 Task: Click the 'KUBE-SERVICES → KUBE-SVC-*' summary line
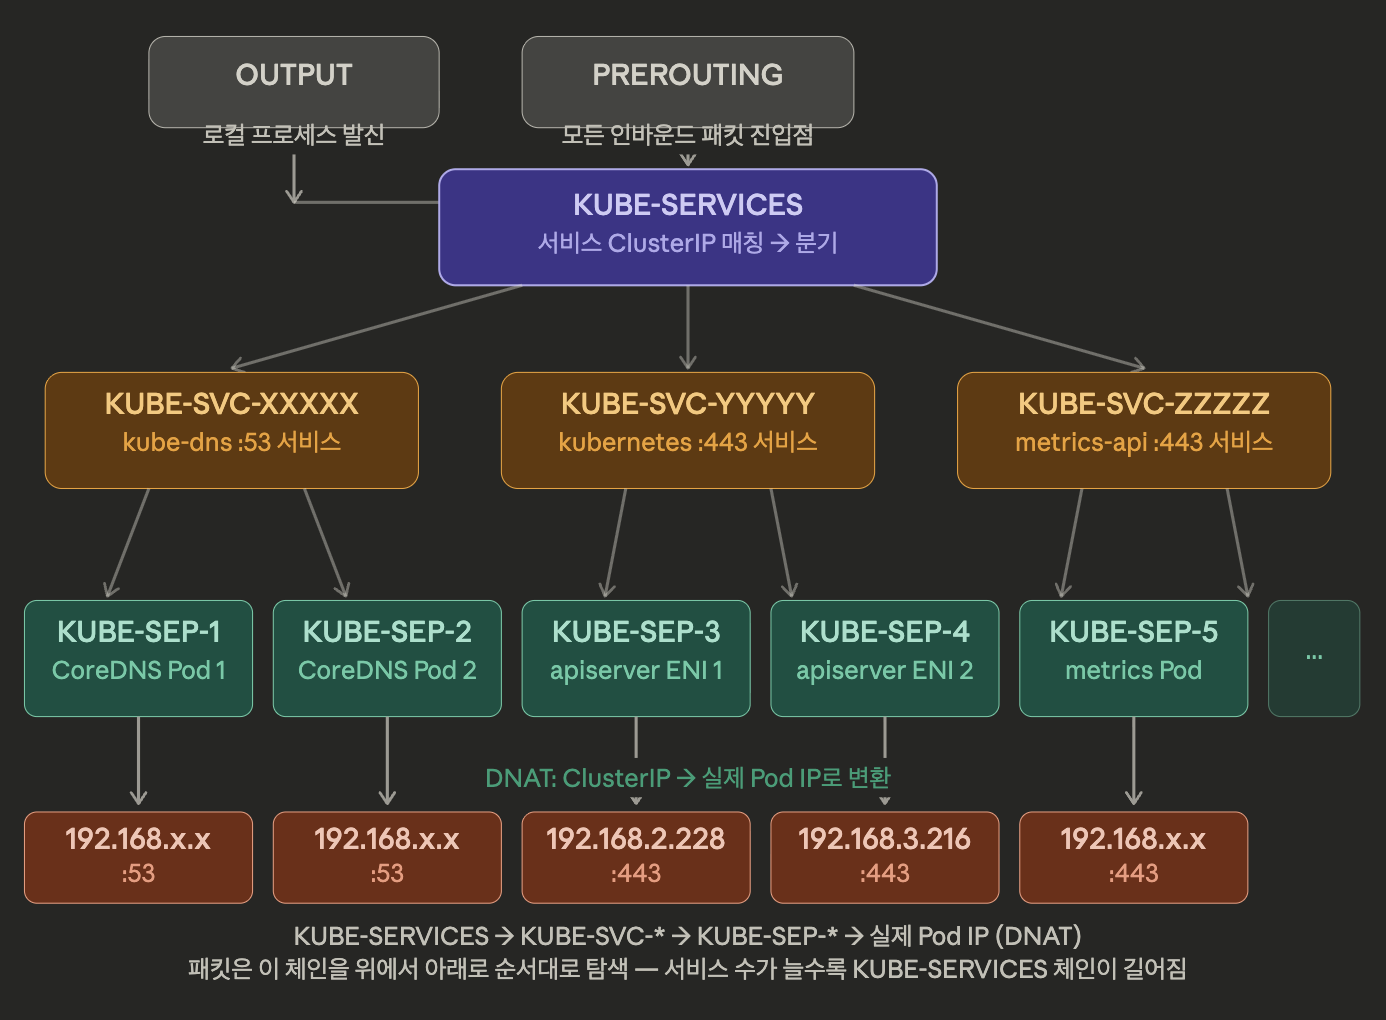[688, 936]
